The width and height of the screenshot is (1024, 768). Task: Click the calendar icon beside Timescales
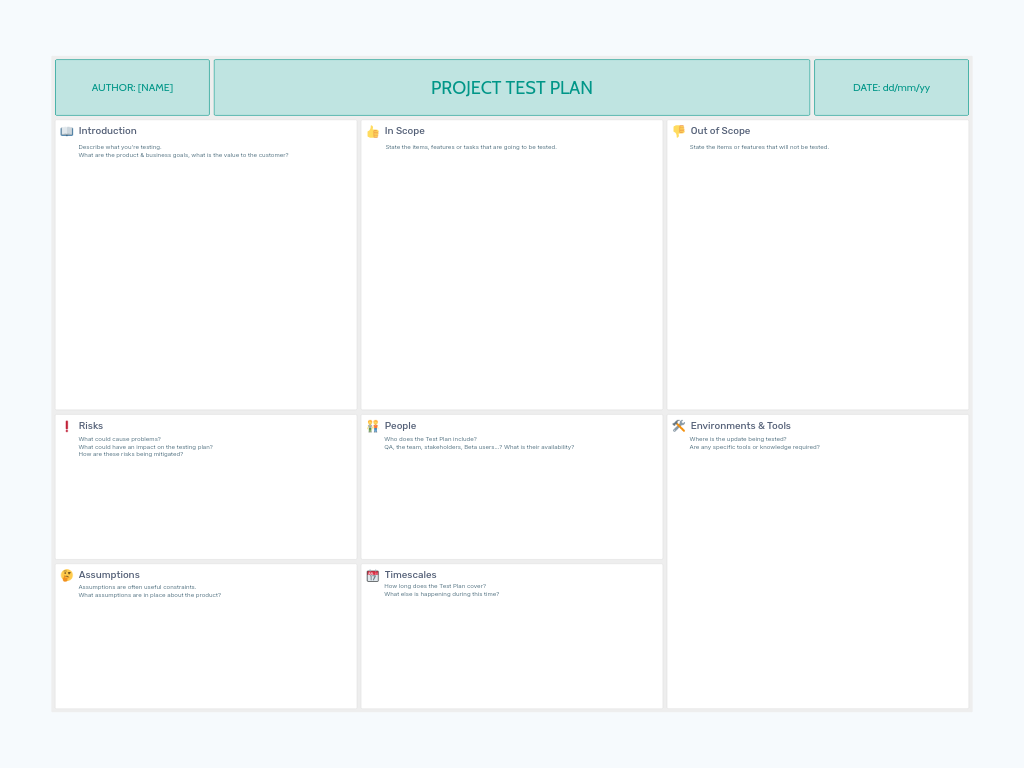373,575
